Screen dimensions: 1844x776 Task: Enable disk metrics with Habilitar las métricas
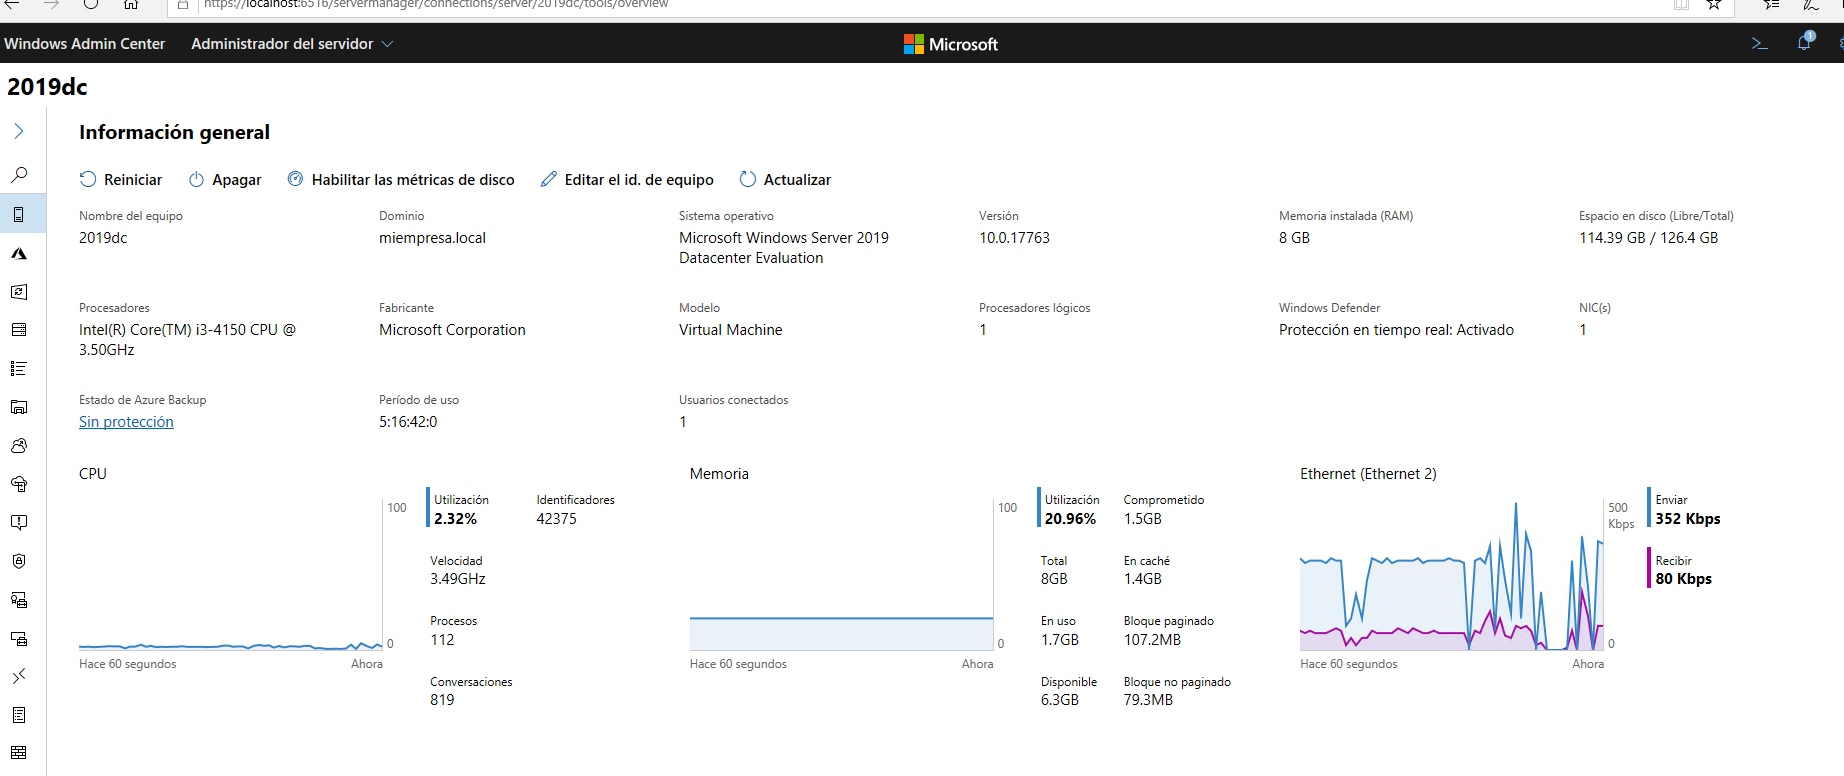[x=401, y=180]
